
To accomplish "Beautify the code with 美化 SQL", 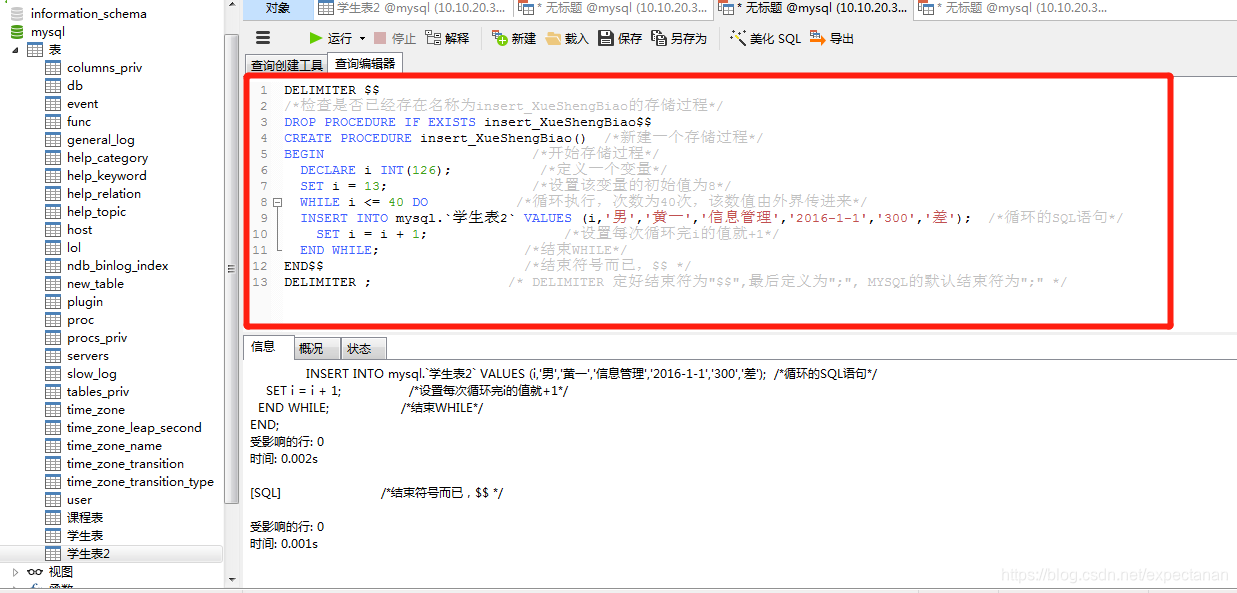I will [765, 38].
